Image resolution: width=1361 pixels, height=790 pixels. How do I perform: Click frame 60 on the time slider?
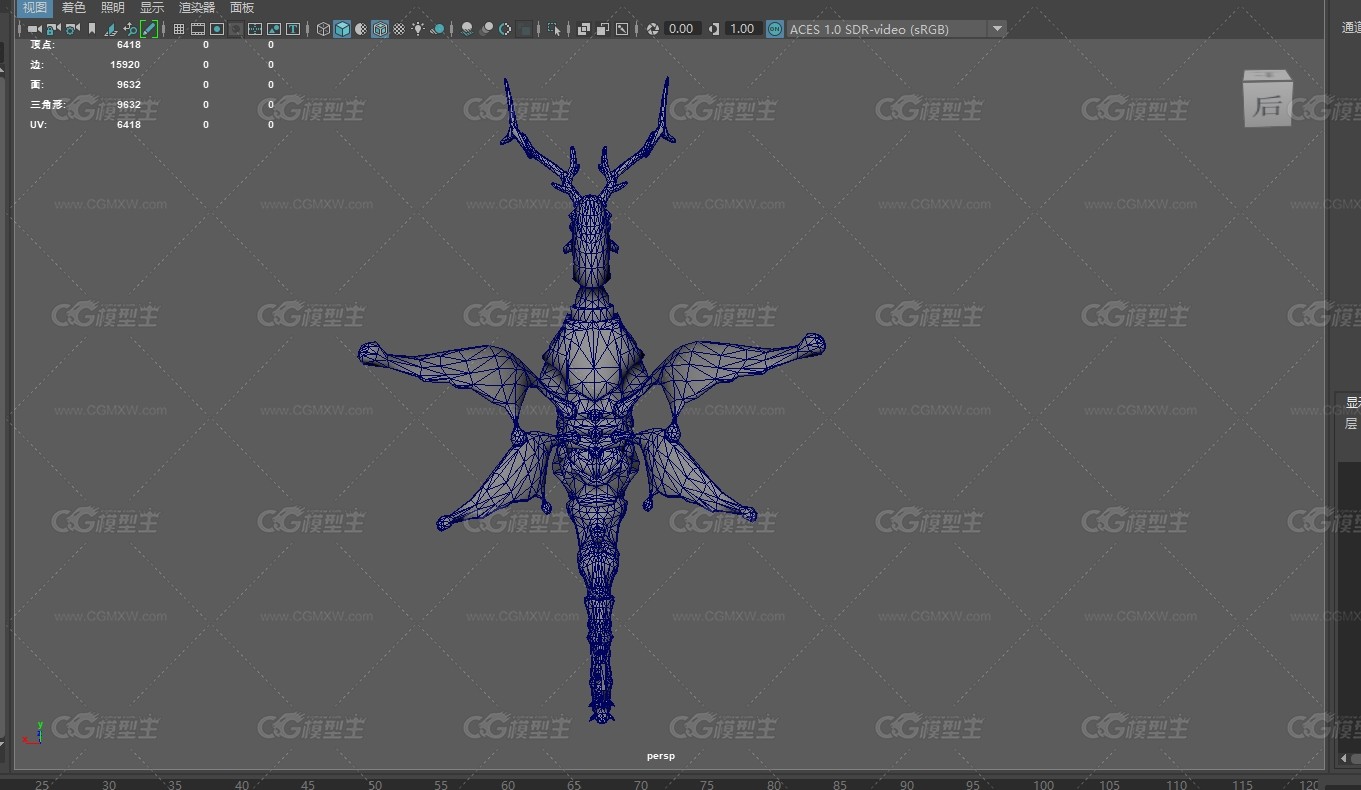508,785
